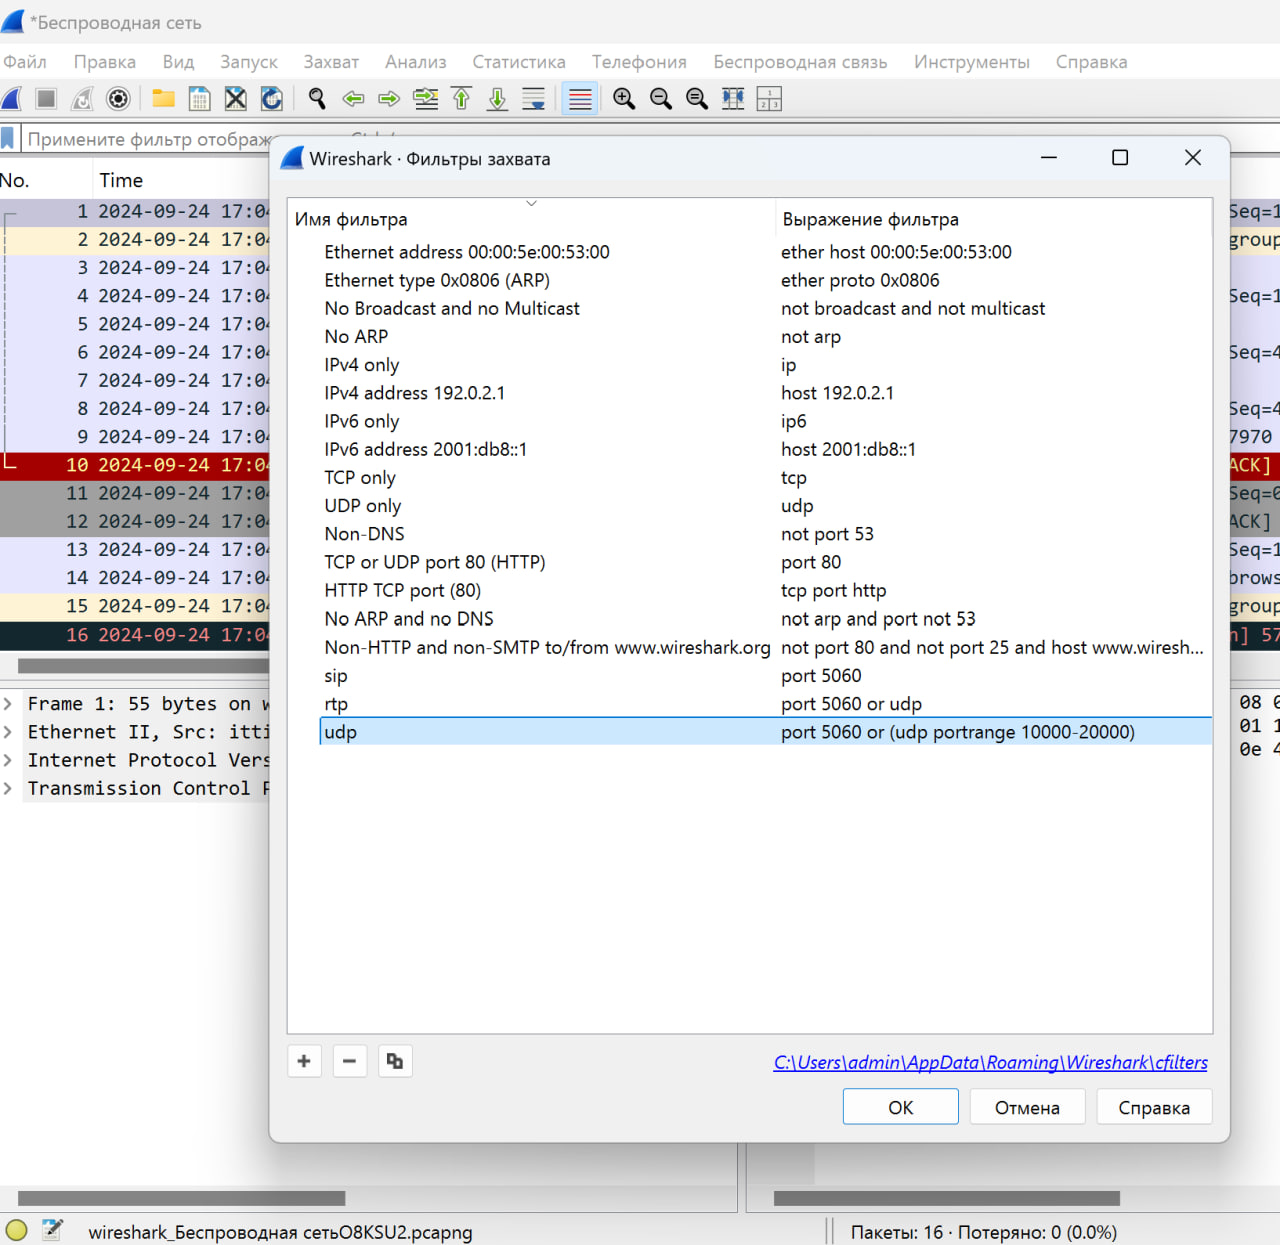Toggle auto-scroll during live capture icon

[x=533, y=98]
